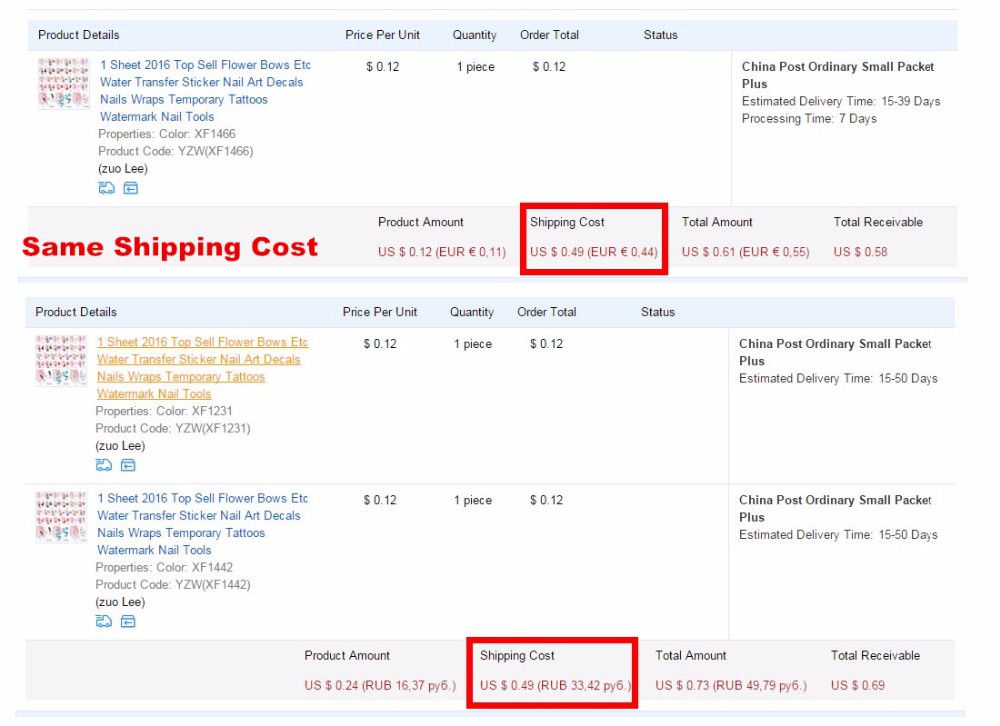
Task: Open the XF1466 nail decal product thumbnail
Action: tap(64, 83)
